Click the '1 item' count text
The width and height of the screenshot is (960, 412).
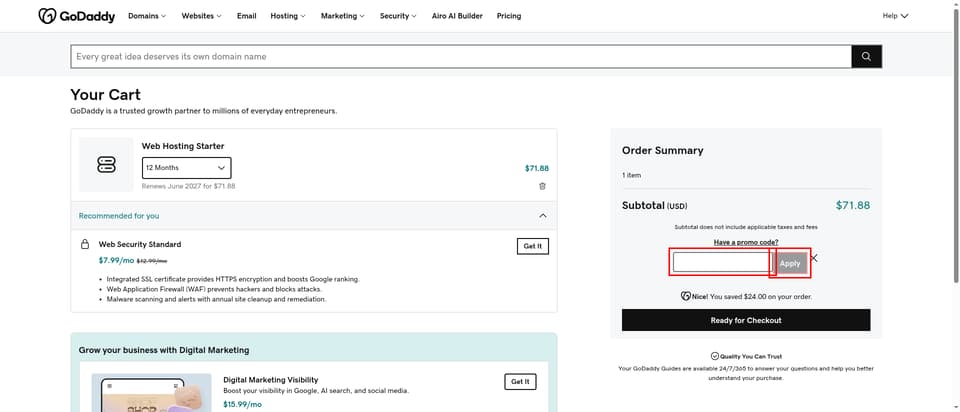point(631,175)
